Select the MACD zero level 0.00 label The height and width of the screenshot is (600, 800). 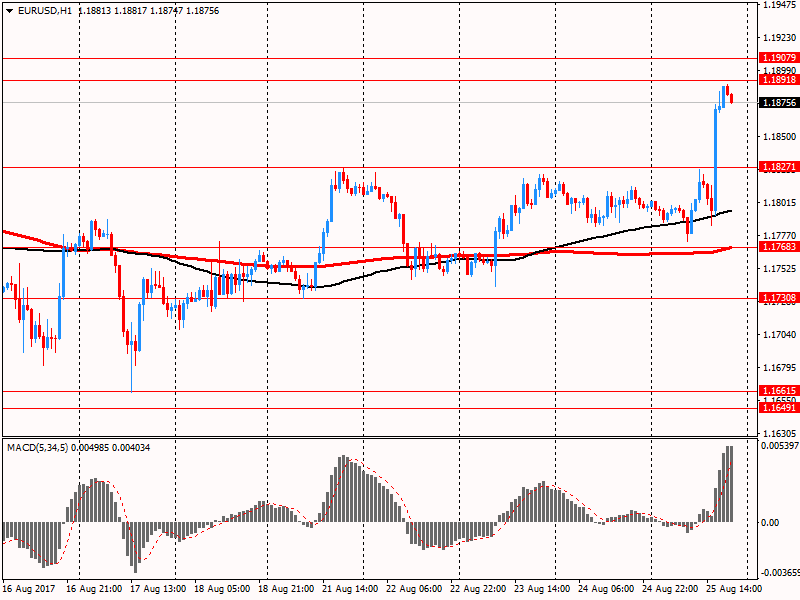coord(770,522)
